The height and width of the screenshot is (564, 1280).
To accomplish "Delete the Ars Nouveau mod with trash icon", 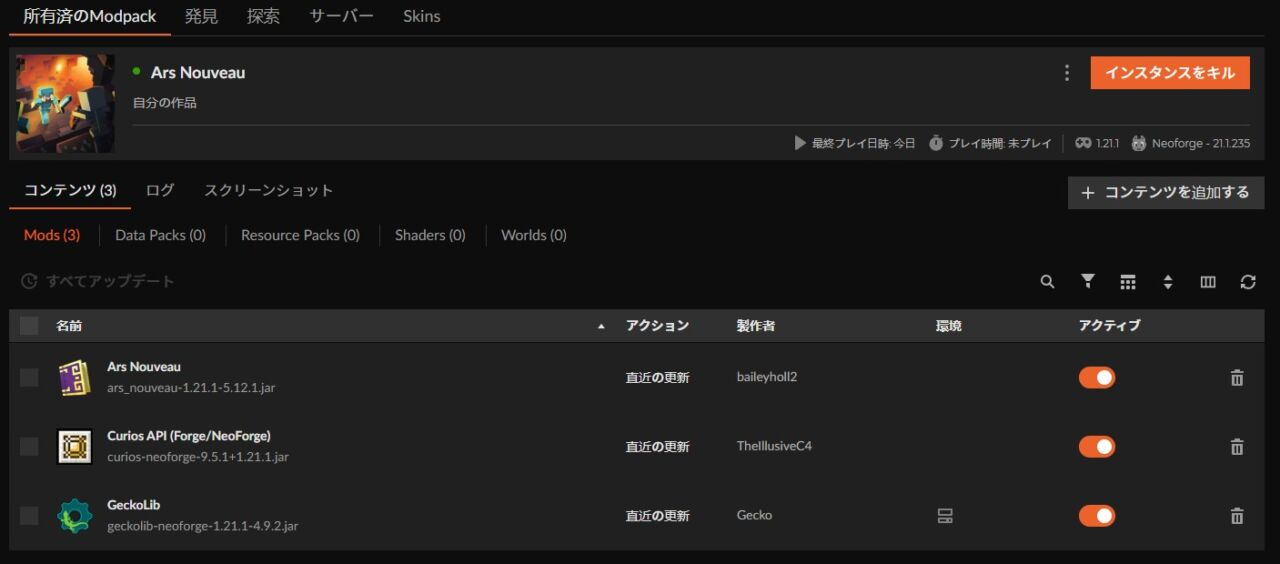I will click(x=1237, y=378).
